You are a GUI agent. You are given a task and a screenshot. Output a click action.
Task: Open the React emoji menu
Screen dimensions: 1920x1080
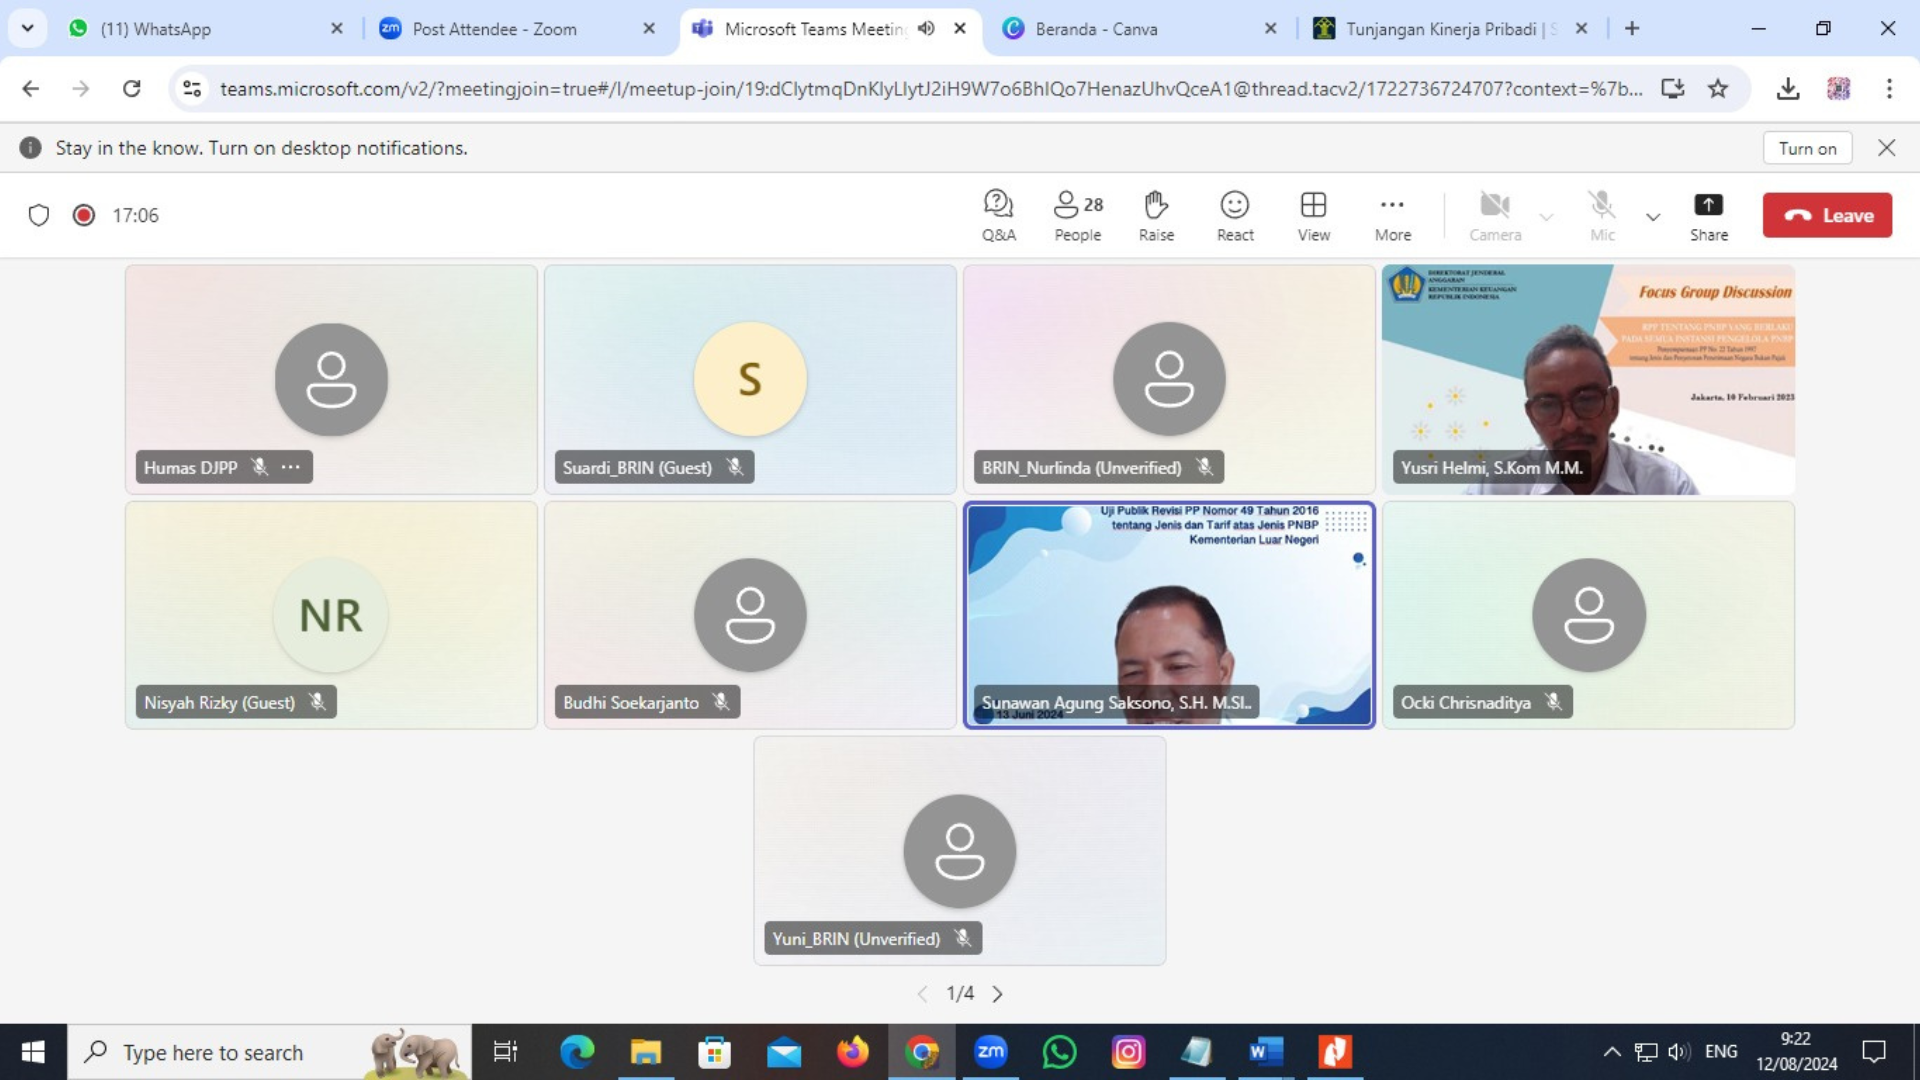1235,215
